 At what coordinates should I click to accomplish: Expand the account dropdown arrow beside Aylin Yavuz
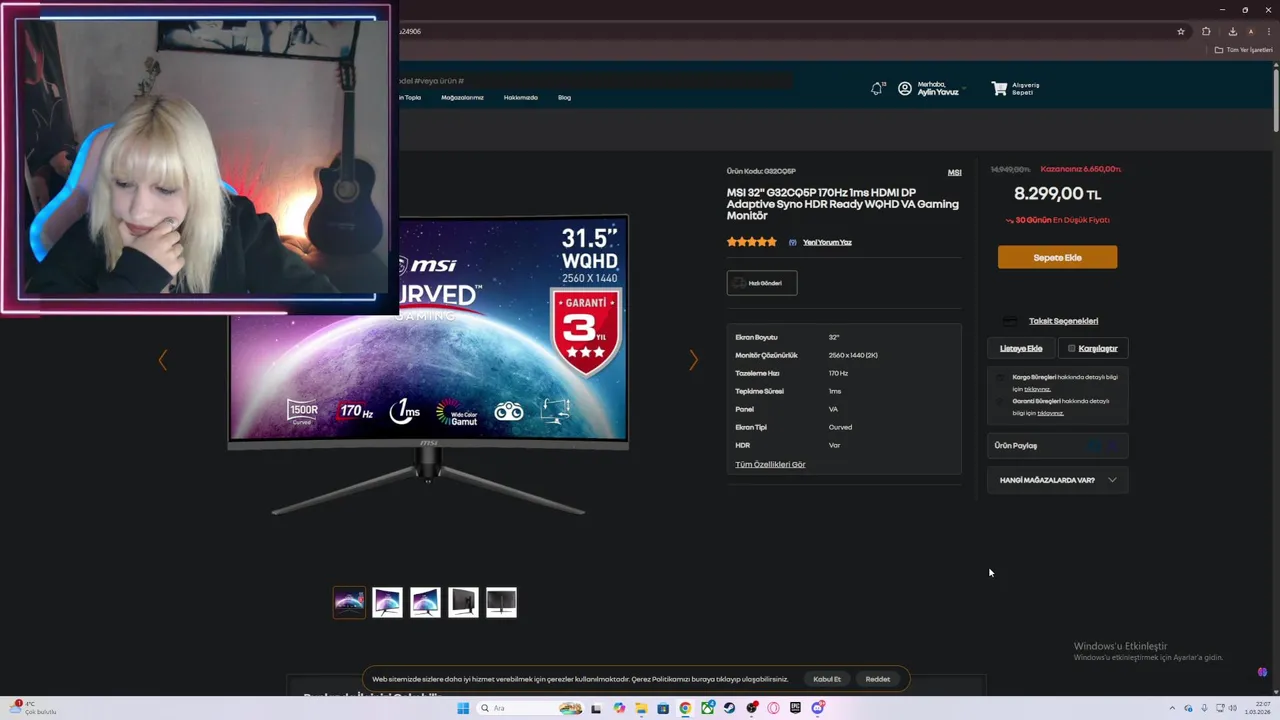(965, 90)
